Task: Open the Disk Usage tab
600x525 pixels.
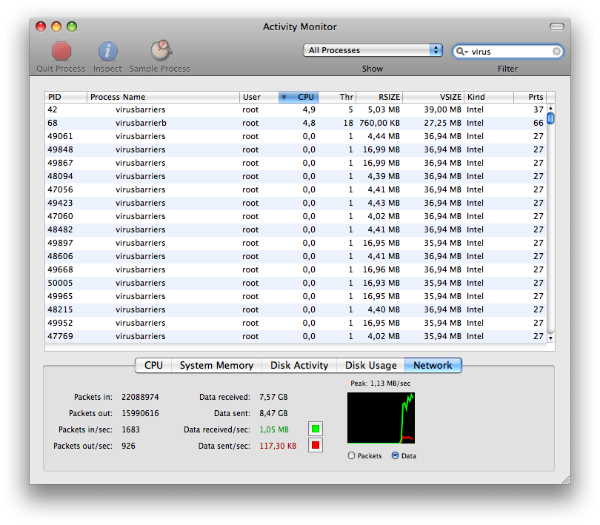Action: (x=371, y=365)
